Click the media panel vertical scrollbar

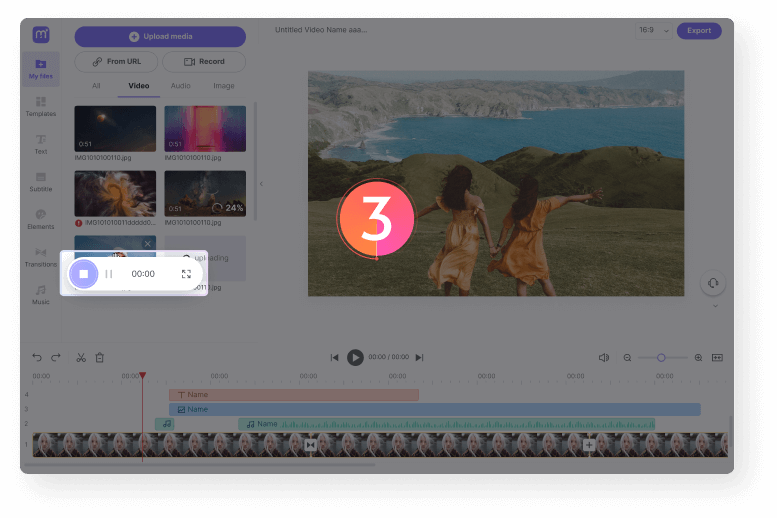tap(256, 161)
